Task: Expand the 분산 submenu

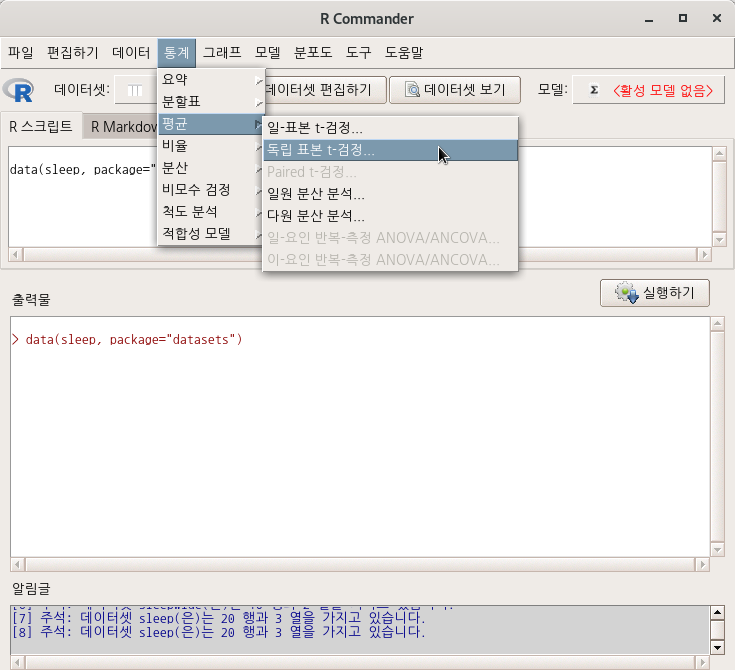Action: click(x=211, y=168)
